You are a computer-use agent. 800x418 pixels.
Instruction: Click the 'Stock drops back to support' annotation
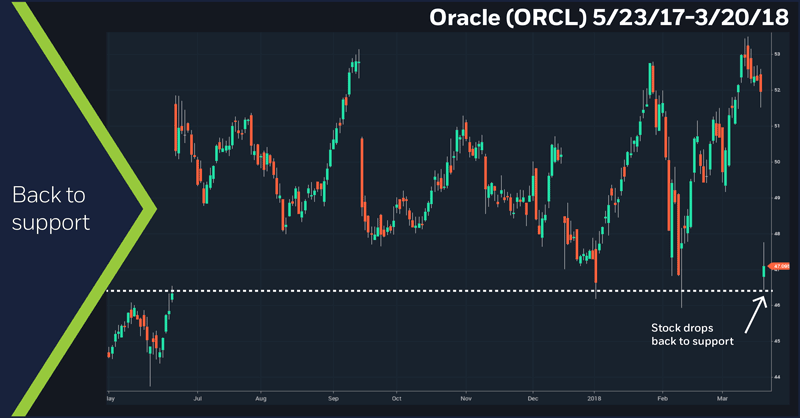click(x=692, y=334)
